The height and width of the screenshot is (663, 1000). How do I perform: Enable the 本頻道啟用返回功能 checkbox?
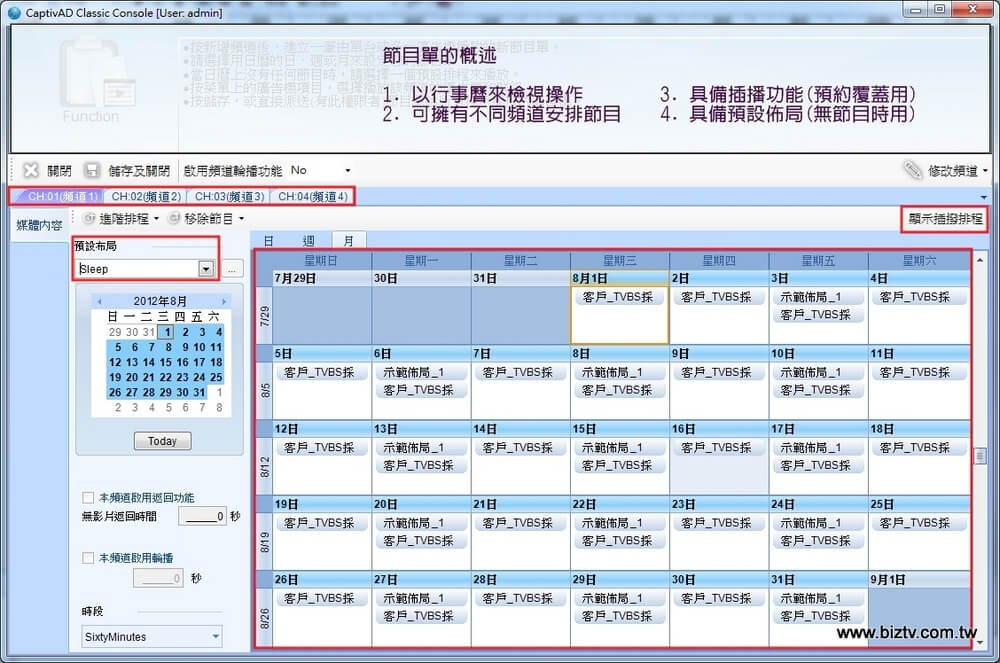88,498
